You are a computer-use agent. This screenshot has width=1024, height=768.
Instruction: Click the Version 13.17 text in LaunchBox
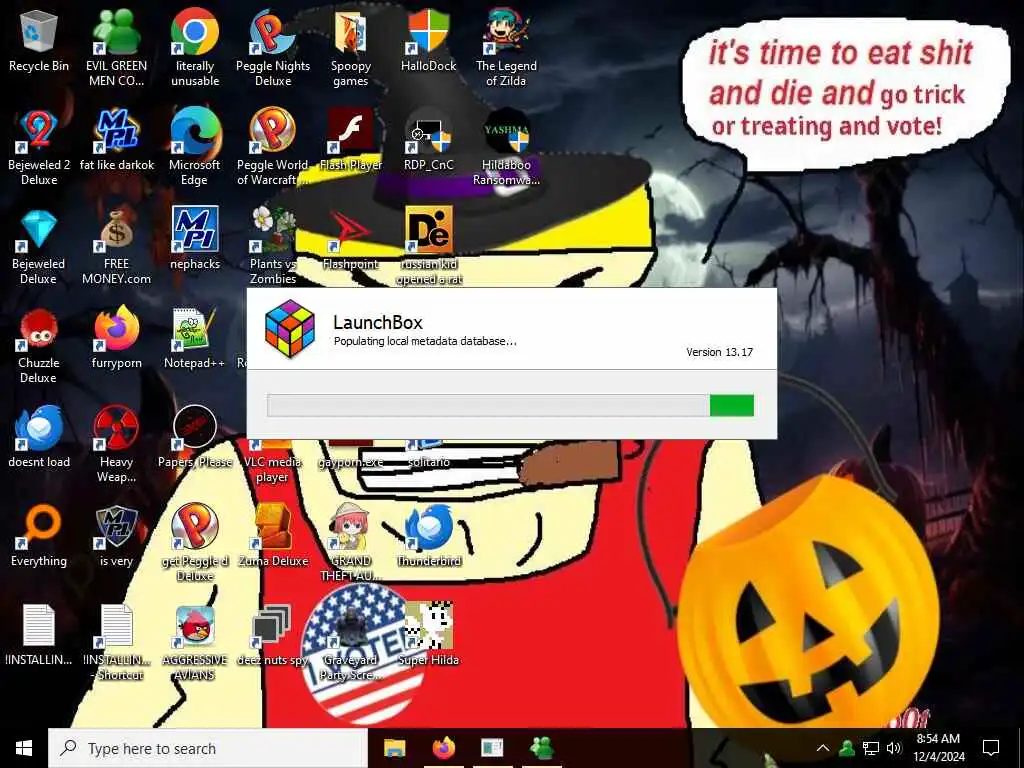pyautogui.click(x=719, y=352)
